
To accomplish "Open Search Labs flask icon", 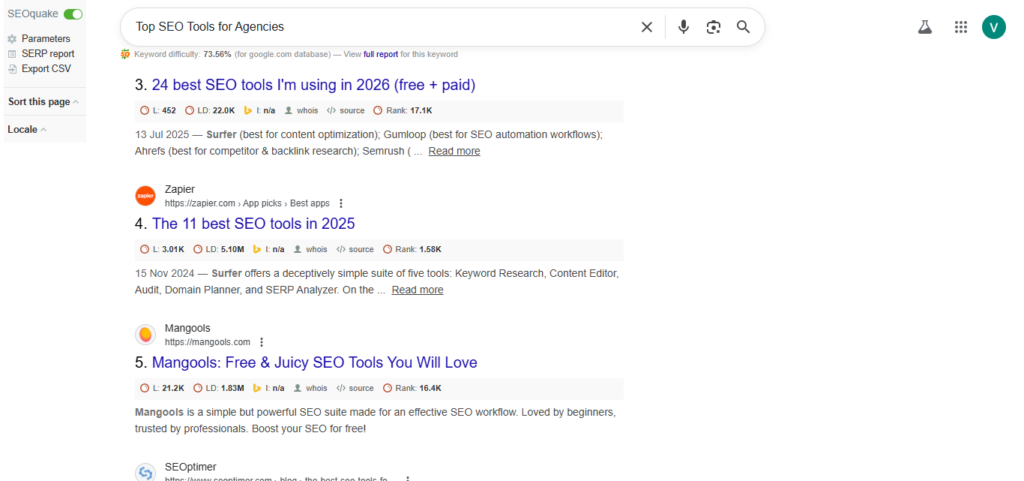I will [x=924, y=27].
